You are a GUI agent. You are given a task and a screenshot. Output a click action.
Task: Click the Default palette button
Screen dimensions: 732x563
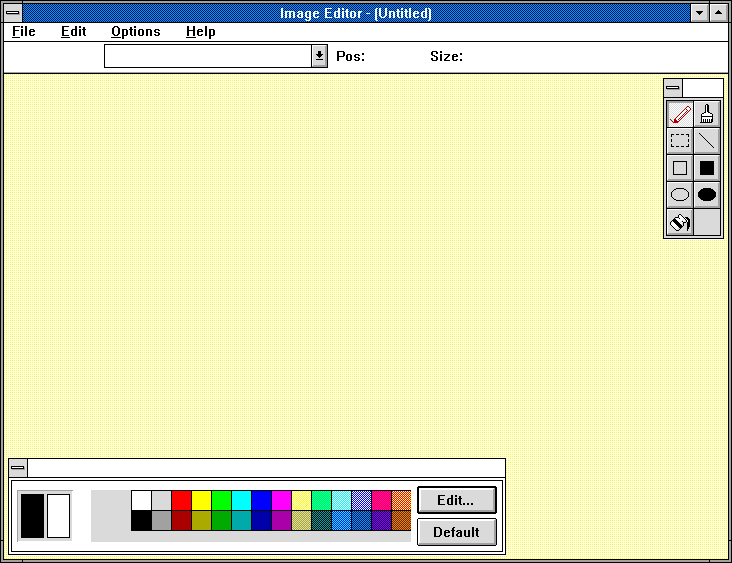pyautogui.click(x=456, y=532)
